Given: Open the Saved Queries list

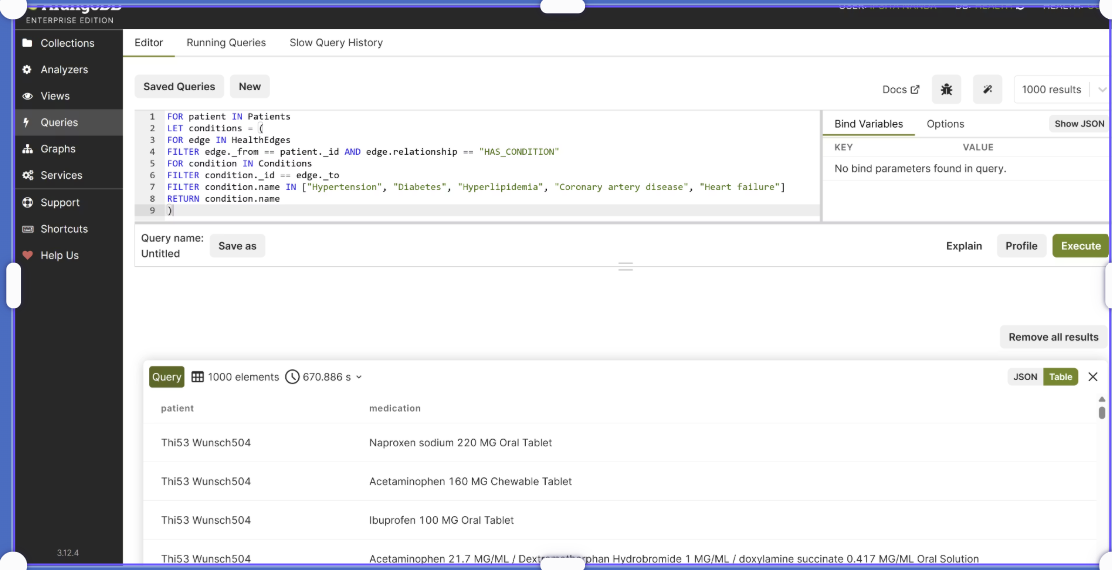Looking at the screenshot, I should pos(179,86).
